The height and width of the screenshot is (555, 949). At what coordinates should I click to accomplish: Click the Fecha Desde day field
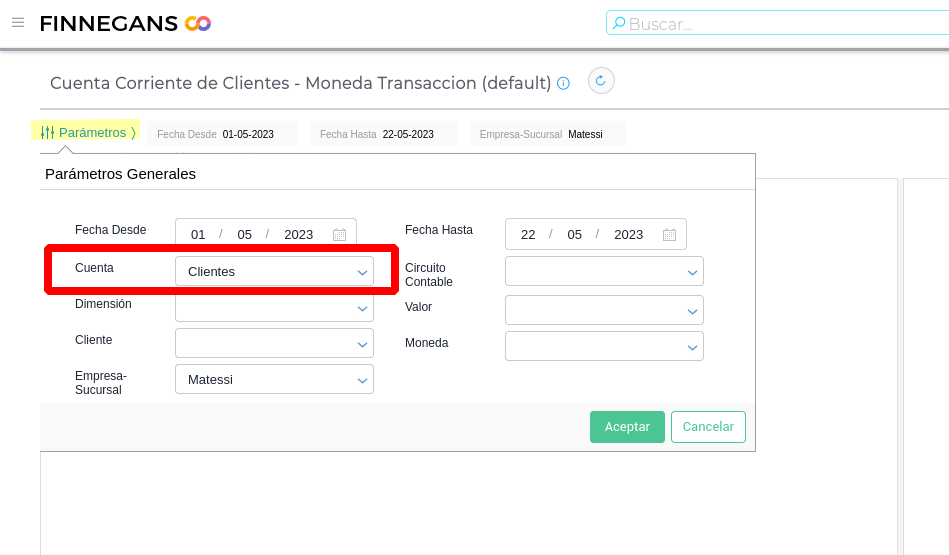[198, 235]
